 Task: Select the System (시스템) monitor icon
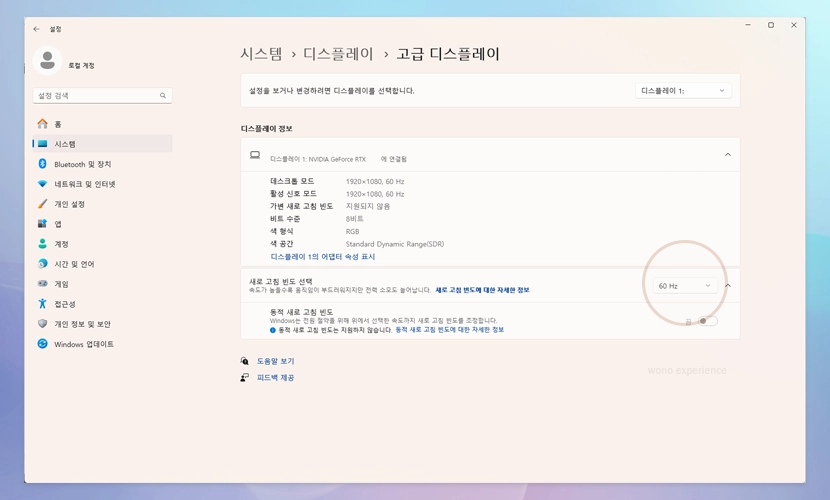coord(43,144)
